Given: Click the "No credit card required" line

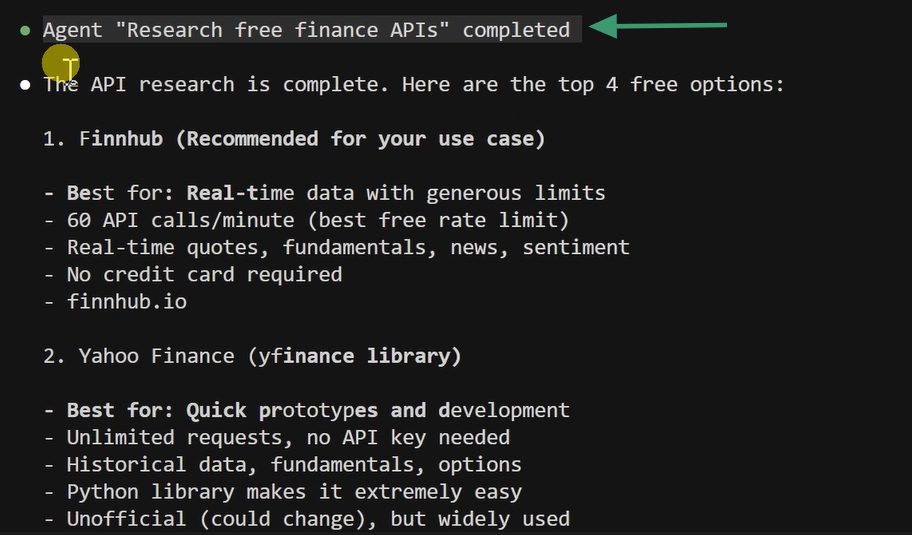Looking at the screenshot, I should pyautogui.click(x=204, y=274).
